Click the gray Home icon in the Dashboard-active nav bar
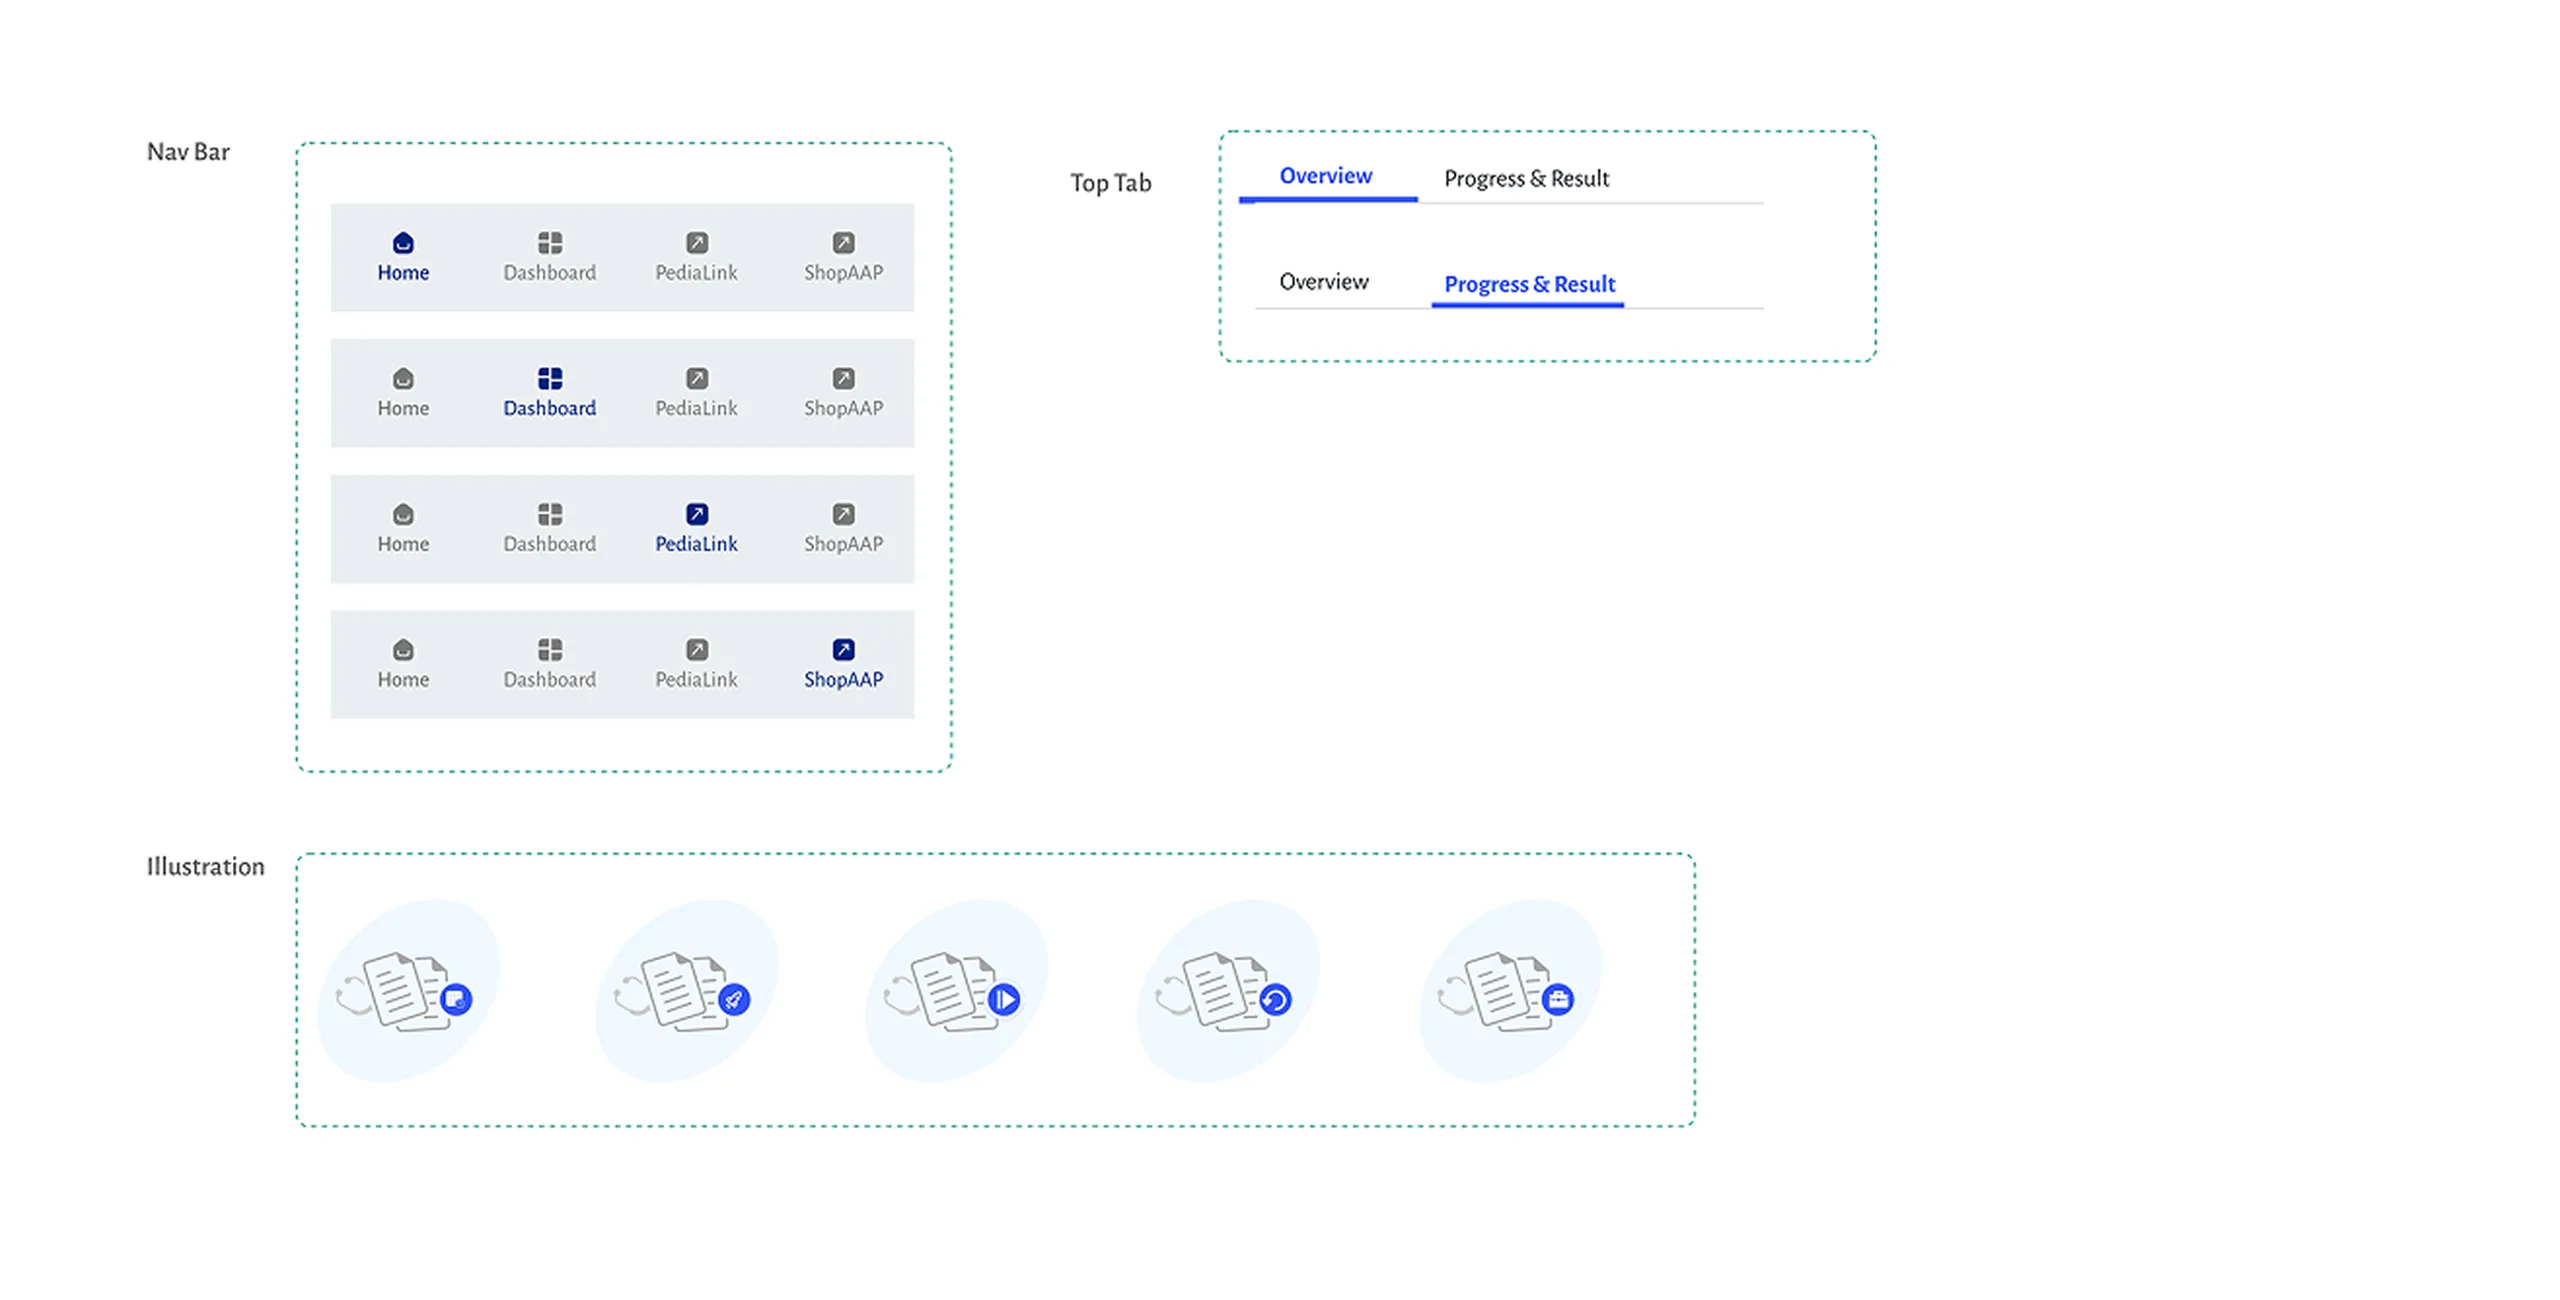The width and height of the screenshot is (2560, 1300). click(403, 379)
